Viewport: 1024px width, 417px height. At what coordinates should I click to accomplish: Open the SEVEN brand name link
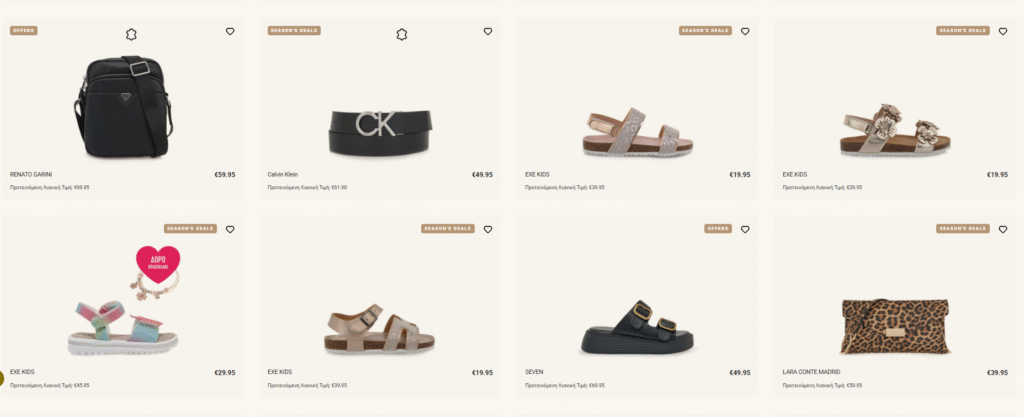coord(534,372)
